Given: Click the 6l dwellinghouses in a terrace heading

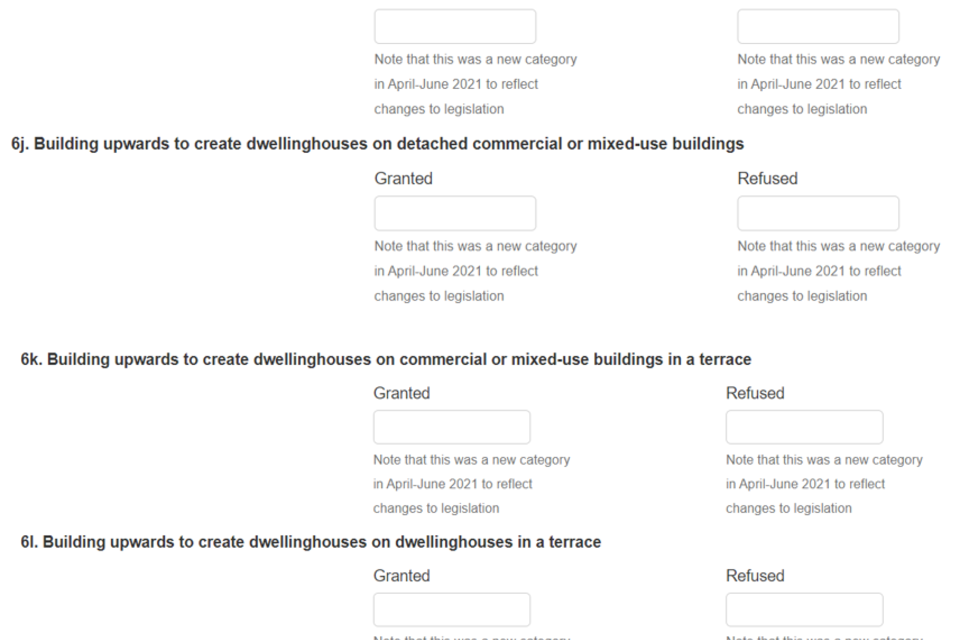Looking at the screenshot, I should (x=311, y=542).
